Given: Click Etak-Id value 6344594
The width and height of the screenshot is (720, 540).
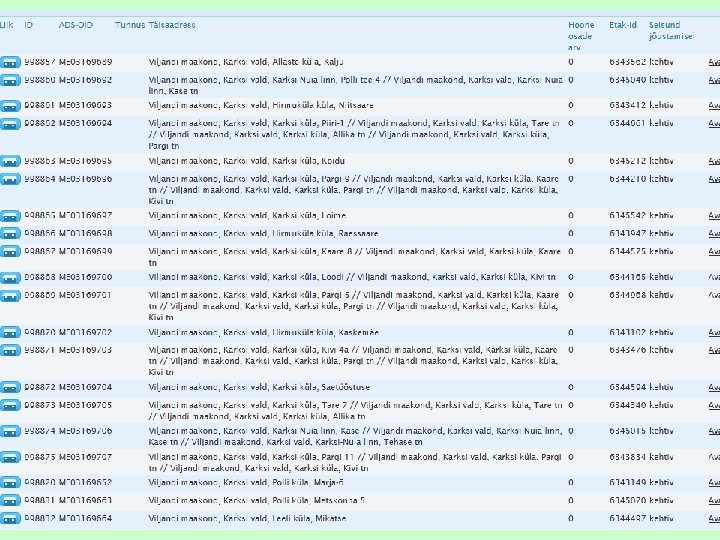Looking at the screenshot, I should pyautogui.click(x=627, y=388).
